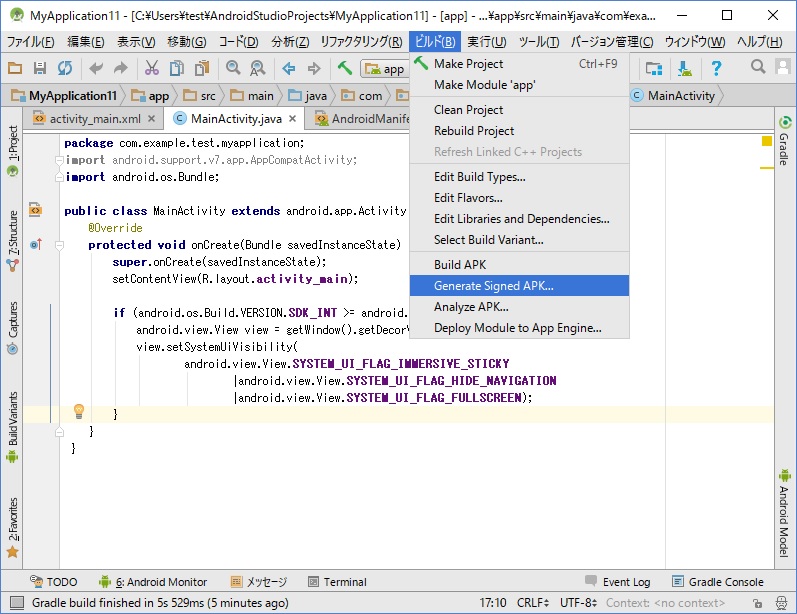Open the 実行(U) menu
This screenshot has height=614, width=797.
tap(486, 41)
